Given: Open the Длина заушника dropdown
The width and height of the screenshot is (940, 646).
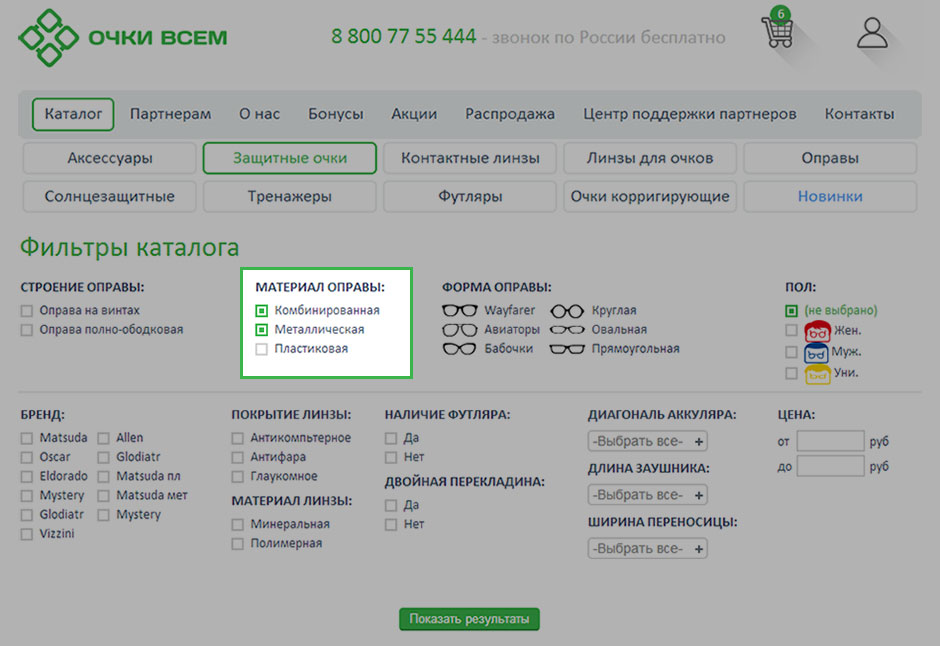Looking at the screenshot, I should [647, 495].
